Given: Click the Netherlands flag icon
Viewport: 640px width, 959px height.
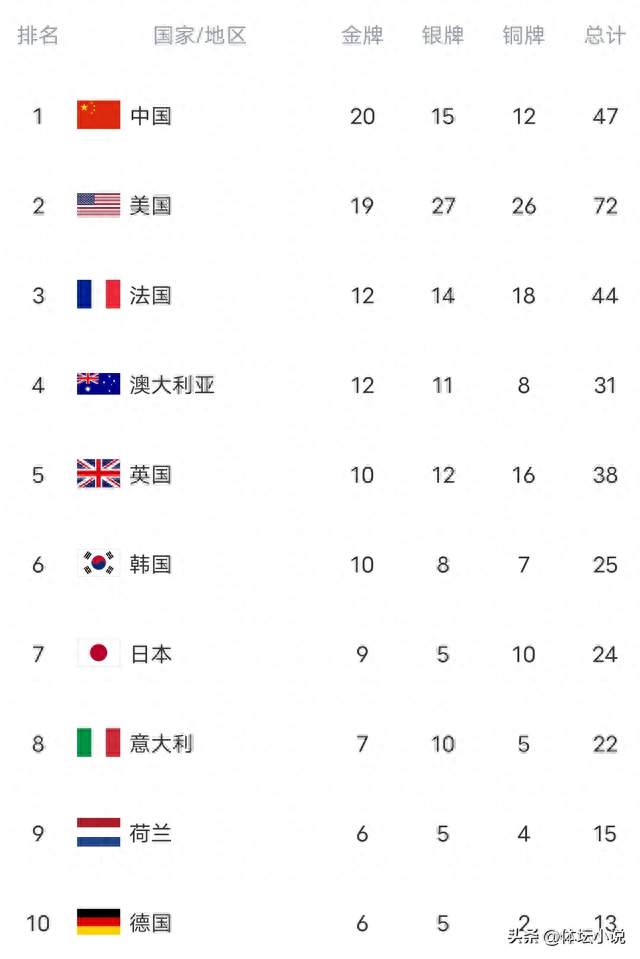Looking at the screenshot, I should coord(99,832).
